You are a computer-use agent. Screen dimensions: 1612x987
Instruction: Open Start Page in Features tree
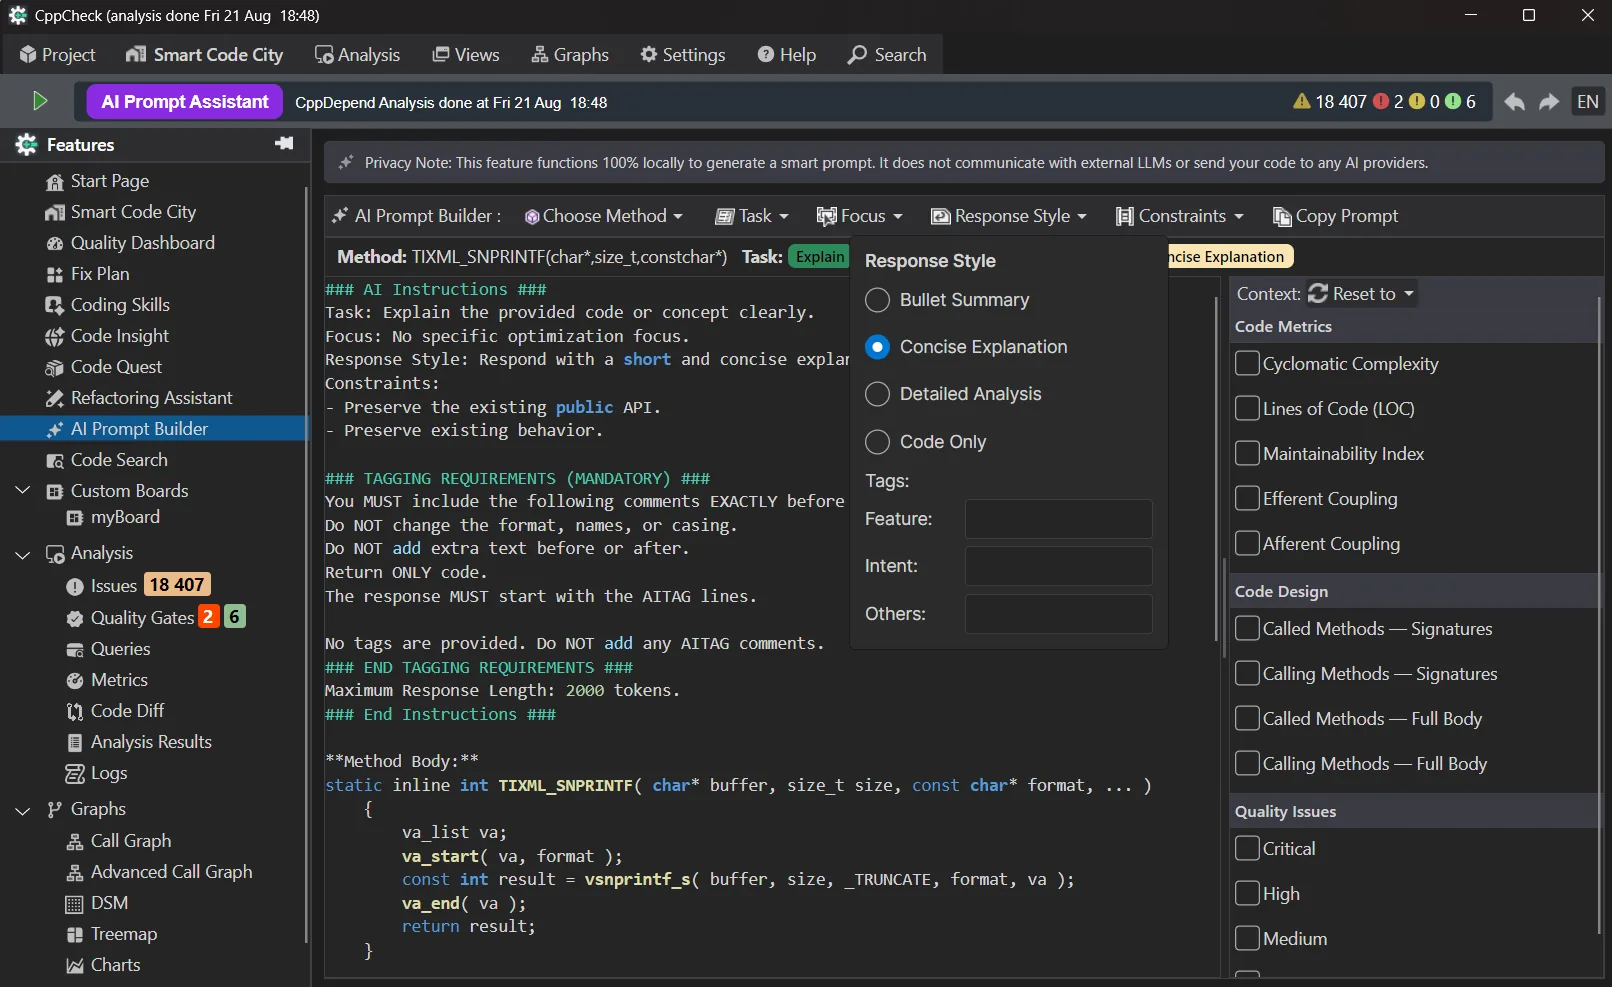(98, 181)
